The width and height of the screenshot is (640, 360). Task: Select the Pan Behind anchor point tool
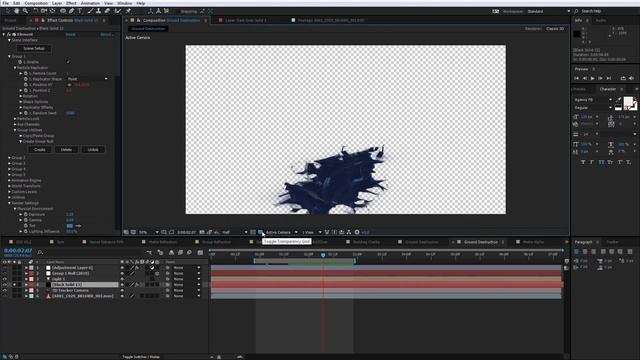52,11
